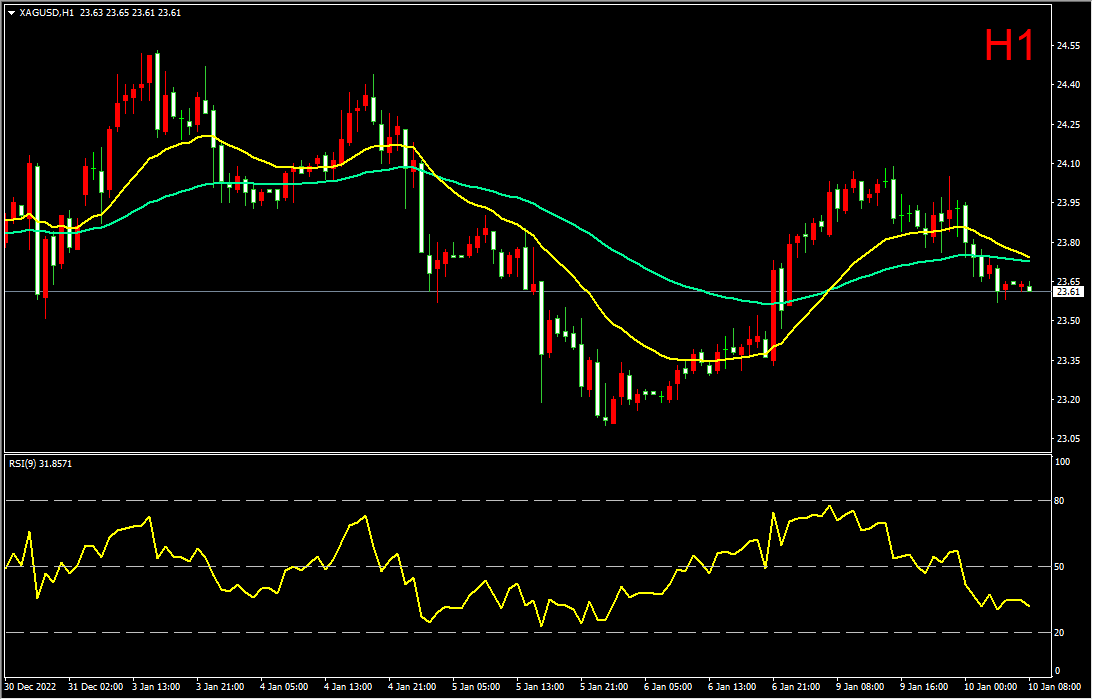Click the 5 Jan 05:00 time axis label
1093x700 pixels.
click(x=476, y=687)
